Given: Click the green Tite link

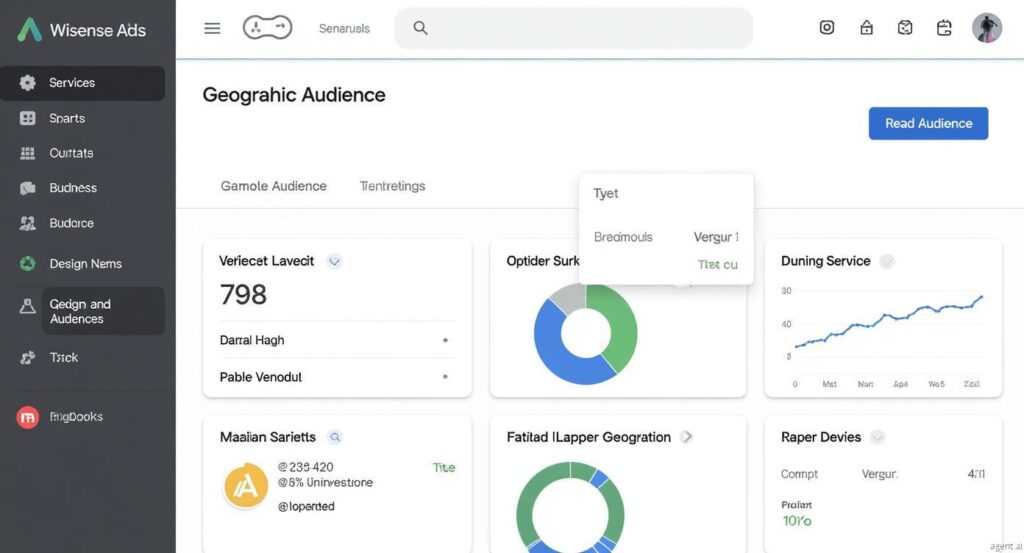Looking at the screenshot, I should (444, 467).
